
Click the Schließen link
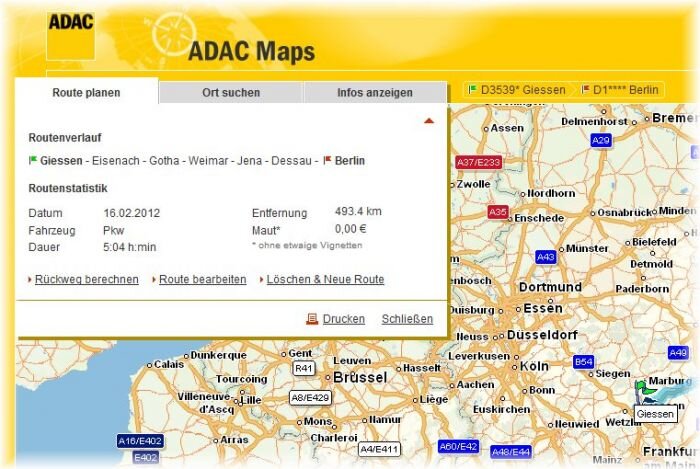tap(407, 319)
